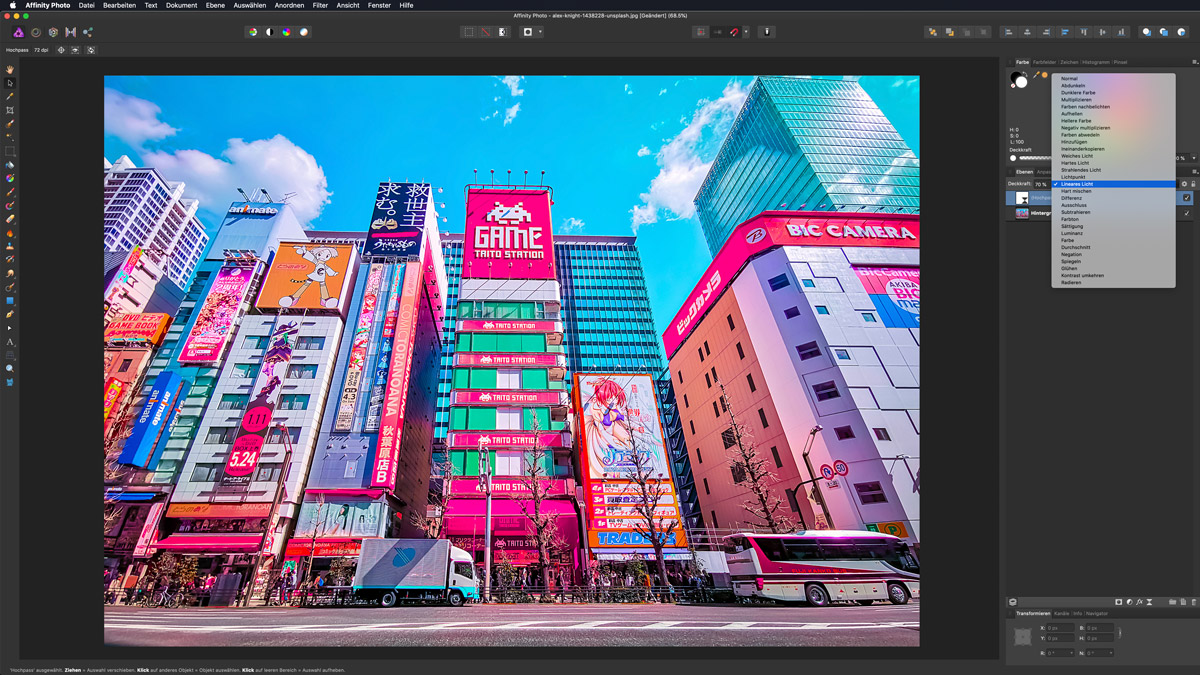Toggle visibility checkbox of the Hintergrund layer
The width and height of the screenshot is (1200, 675).
(x=1187, y=213)
